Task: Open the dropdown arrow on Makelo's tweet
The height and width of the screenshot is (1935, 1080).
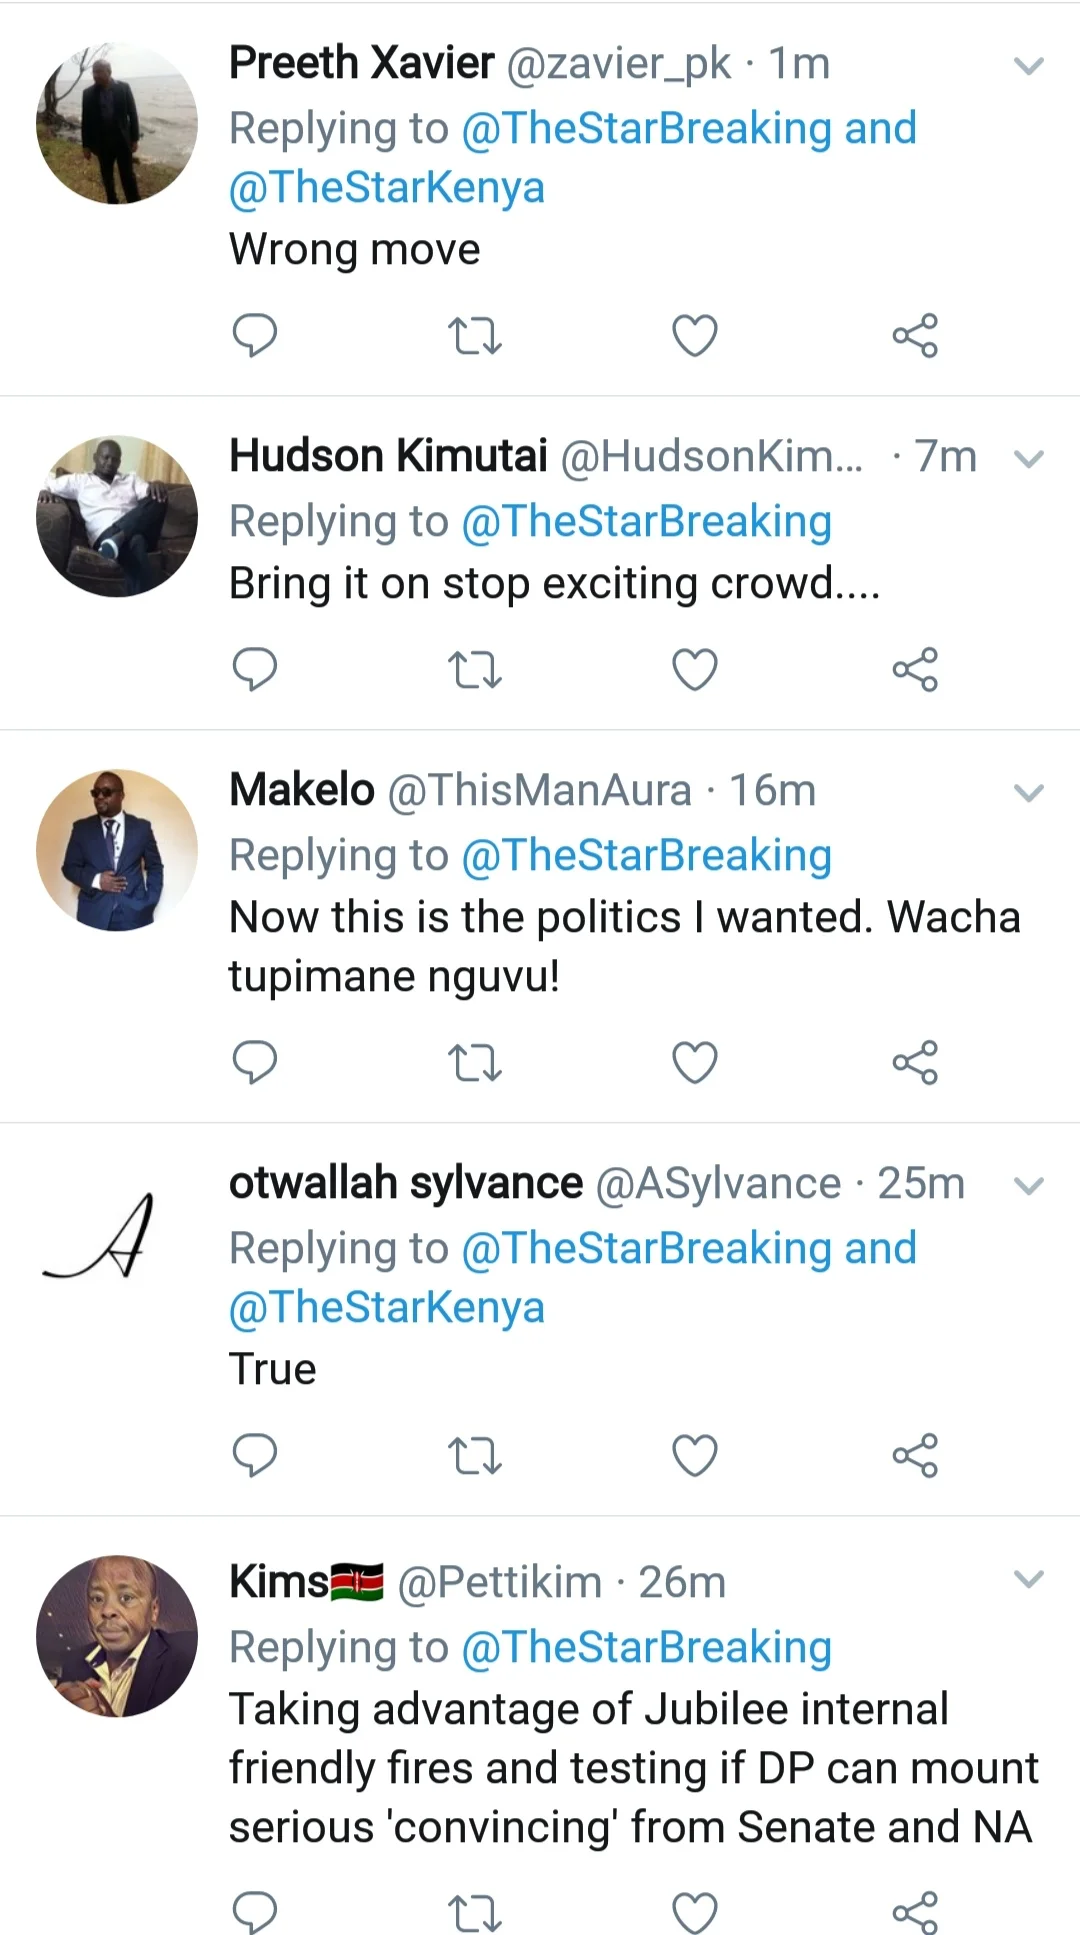Action: coord(1029,793)
